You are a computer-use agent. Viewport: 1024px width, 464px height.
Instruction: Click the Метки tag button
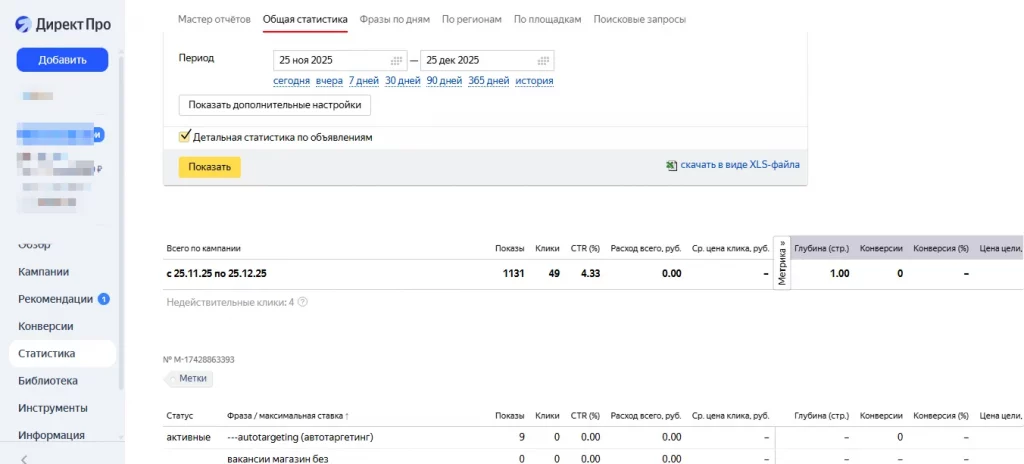[191, 378]
